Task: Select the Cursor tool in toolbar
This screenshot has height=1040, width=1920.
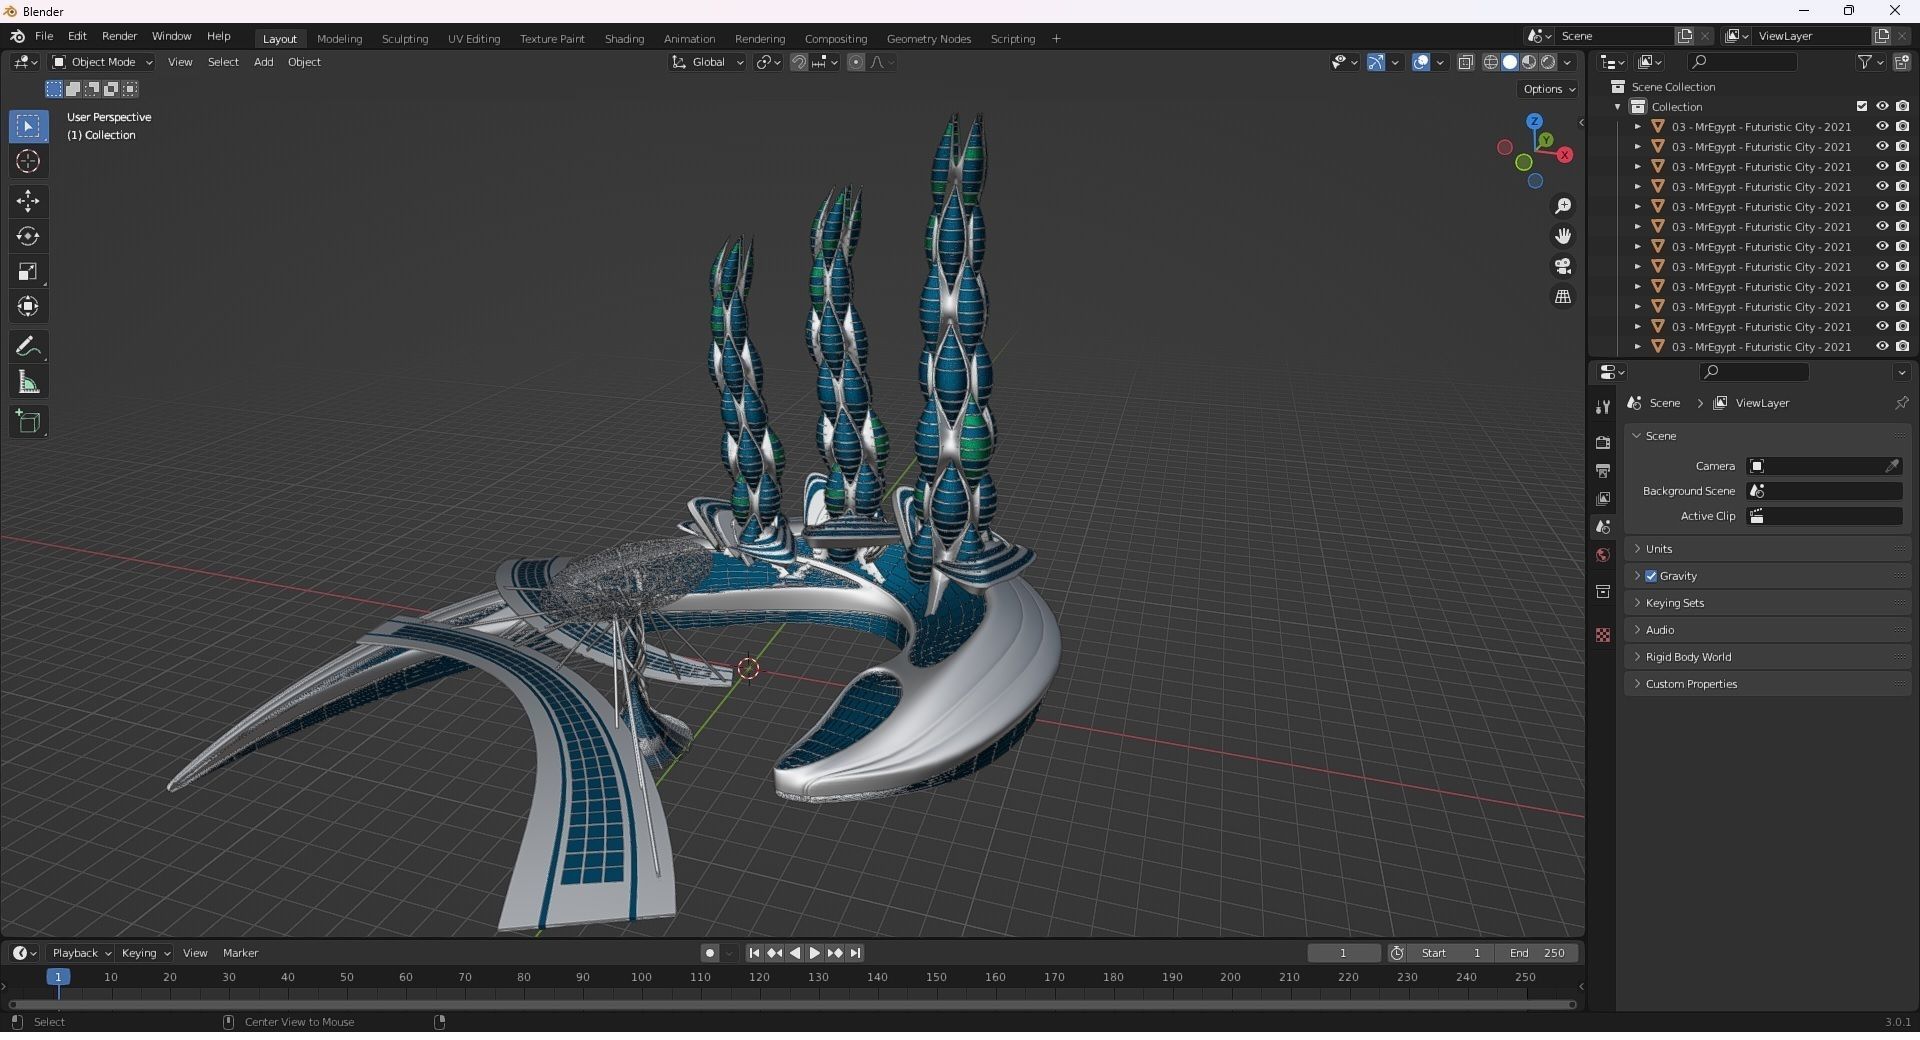Action: [28, 161]
